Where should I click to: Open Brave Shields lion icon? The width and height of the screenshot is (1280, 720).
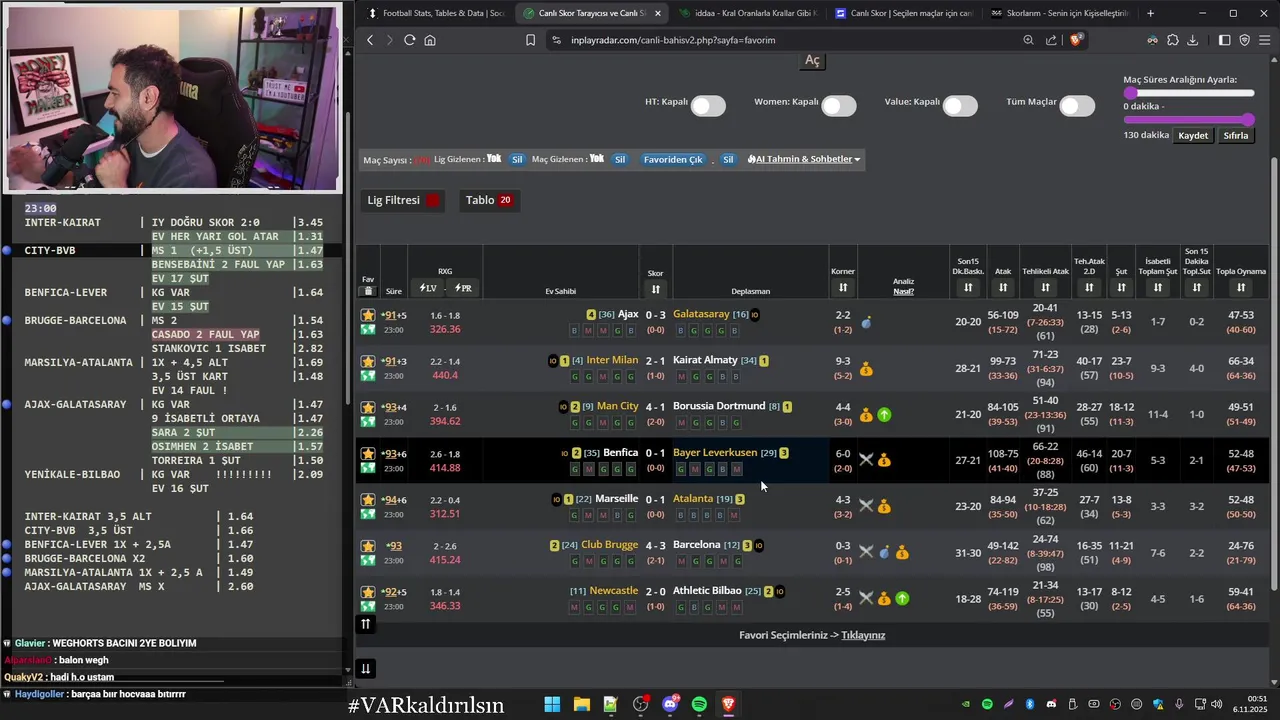pyautogui.click(x=1077, y=40)
